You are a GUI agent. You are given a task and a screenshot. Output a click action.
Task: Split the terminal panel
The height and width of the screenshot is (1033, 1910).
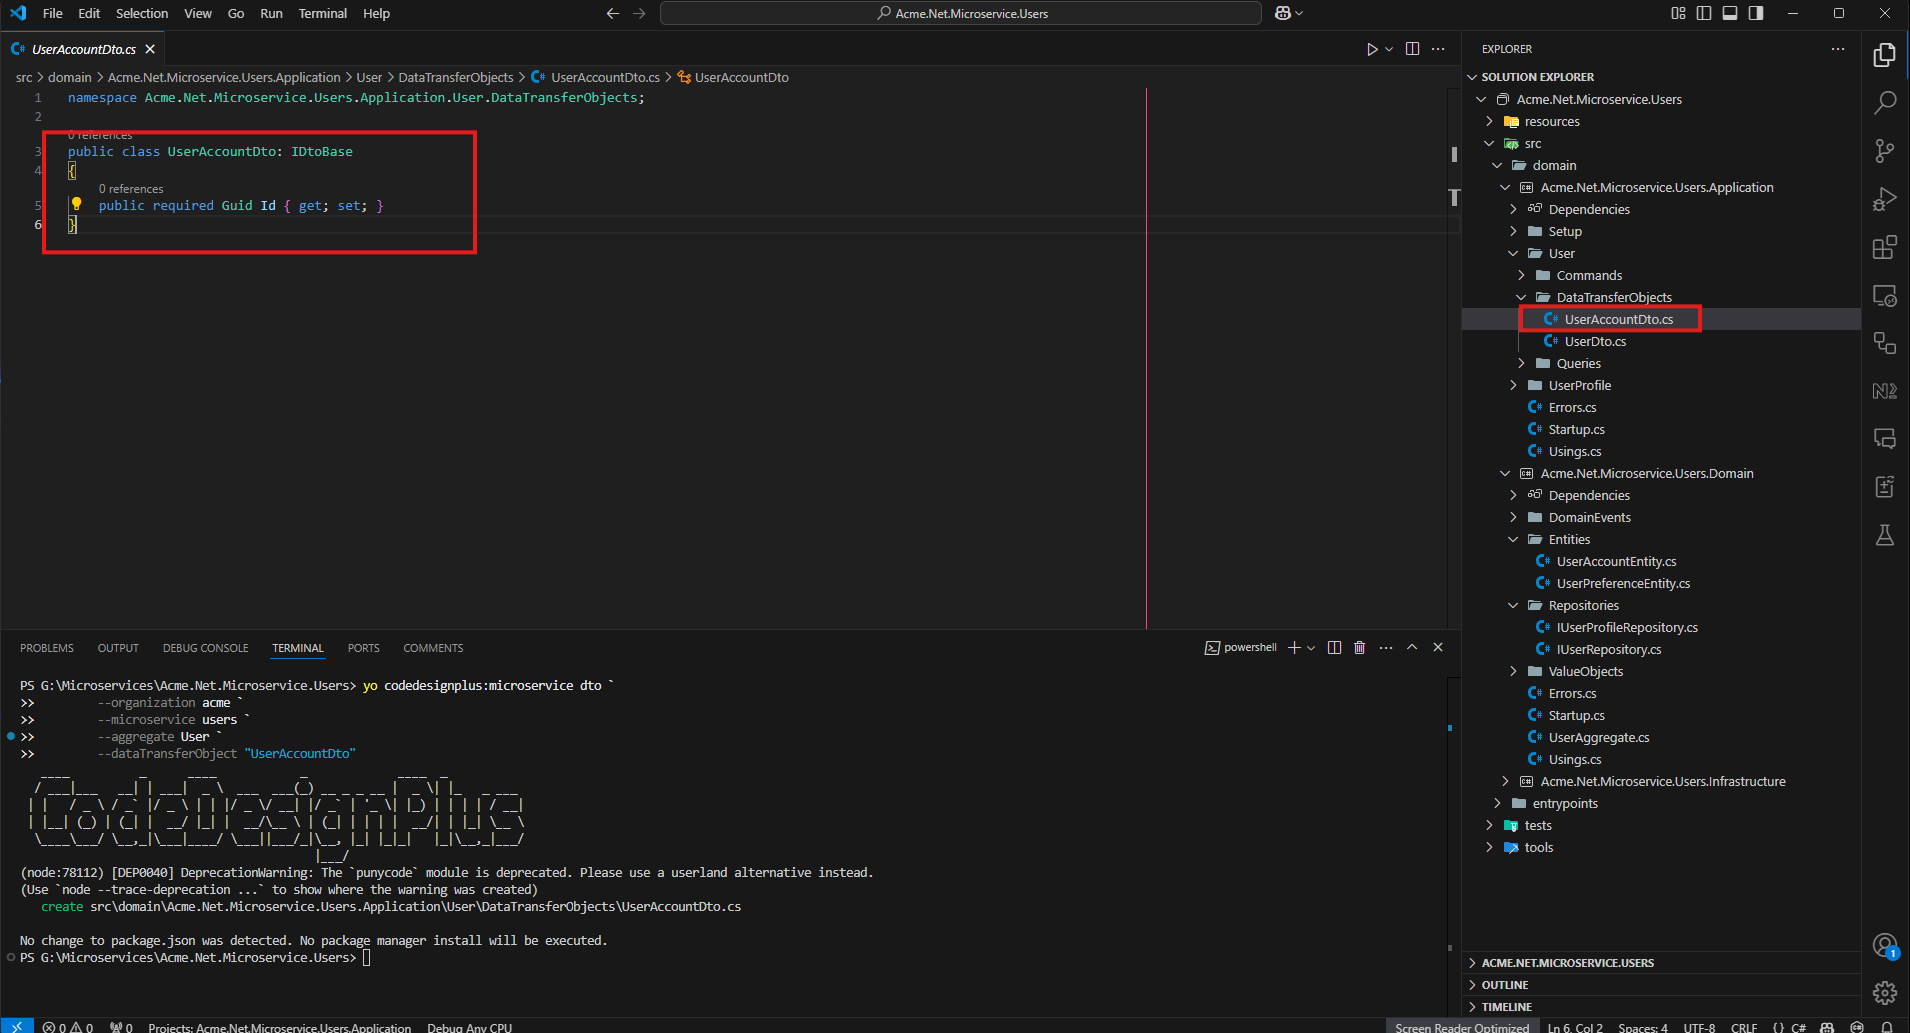[x=1334, y=648]
